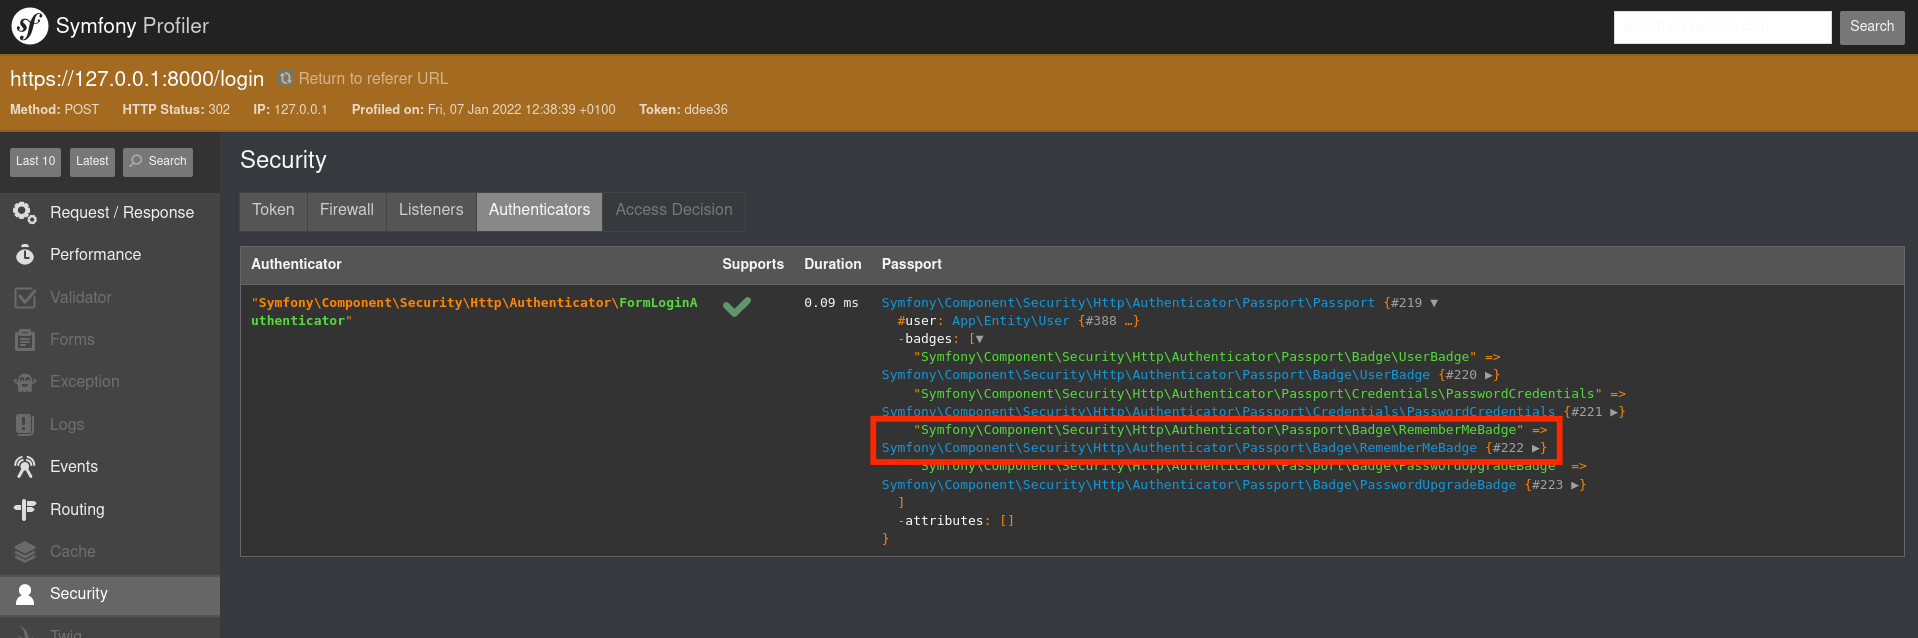
Task: Expand PasswordCredentials #221 object
Action: tap(1613, 412)
